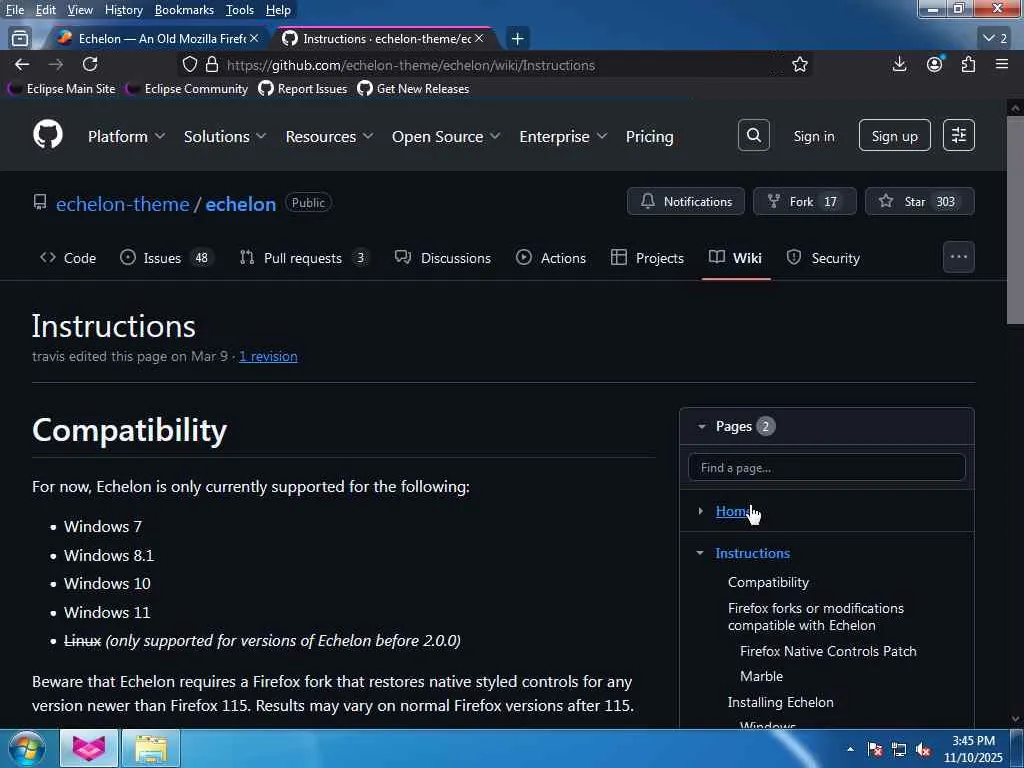Click the GitHub search magnifier button
1024x768 pixels.
(x=754, y=136)
